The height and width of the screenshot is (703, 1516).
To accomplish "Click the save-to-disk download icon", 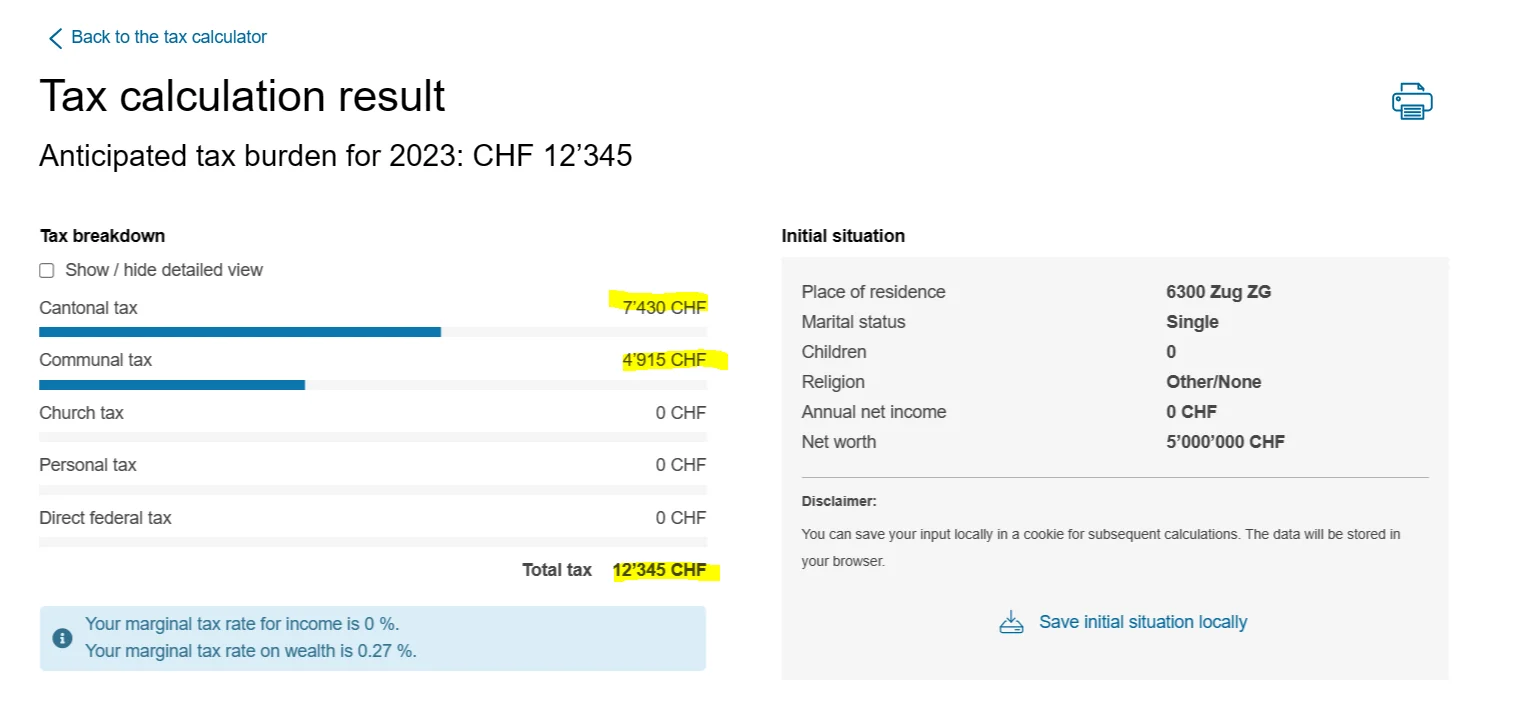I will click(x=1012, y=622).
